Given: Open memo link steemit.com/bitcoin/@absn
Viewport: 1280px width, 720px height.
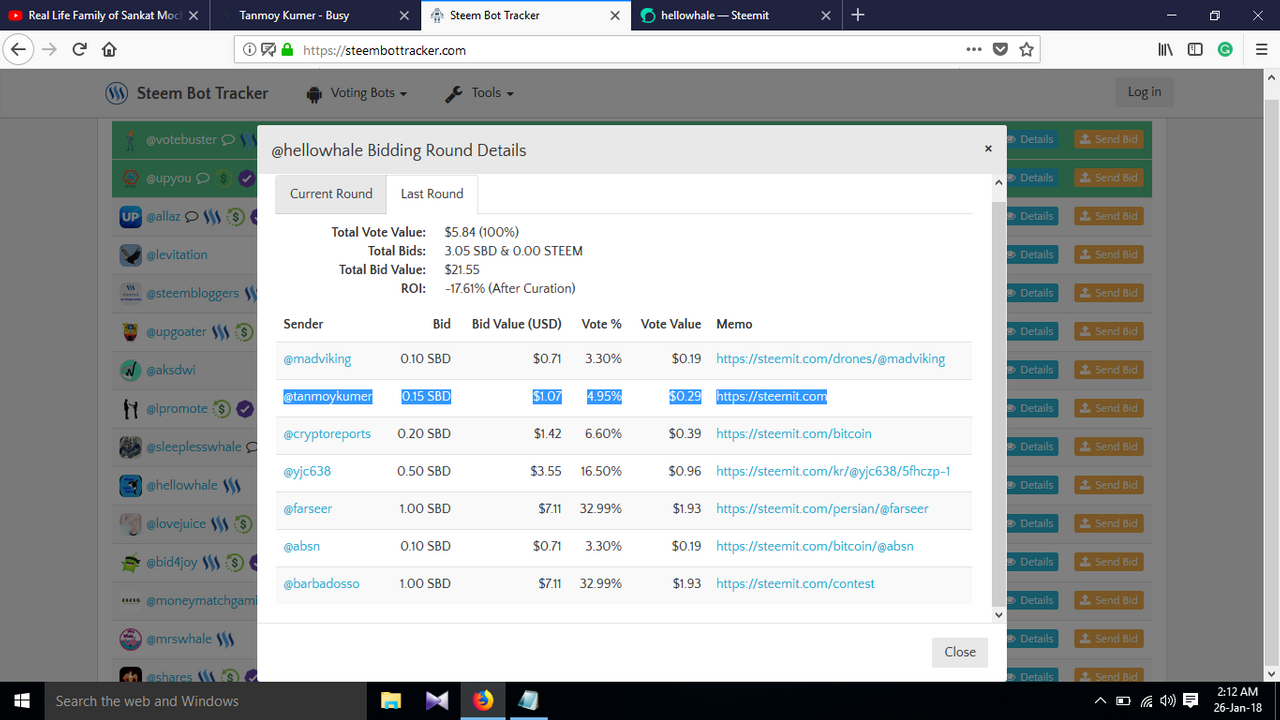Looking at the screenshot, I should pos(815,546).
